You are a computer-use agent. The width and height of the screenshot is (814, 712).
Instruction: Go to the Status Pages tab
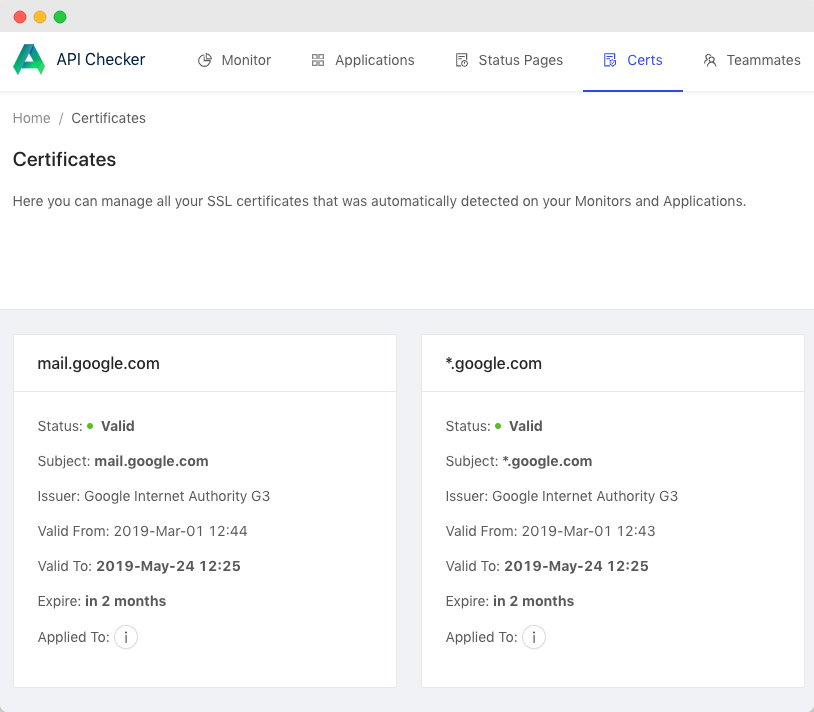(520, 60)
